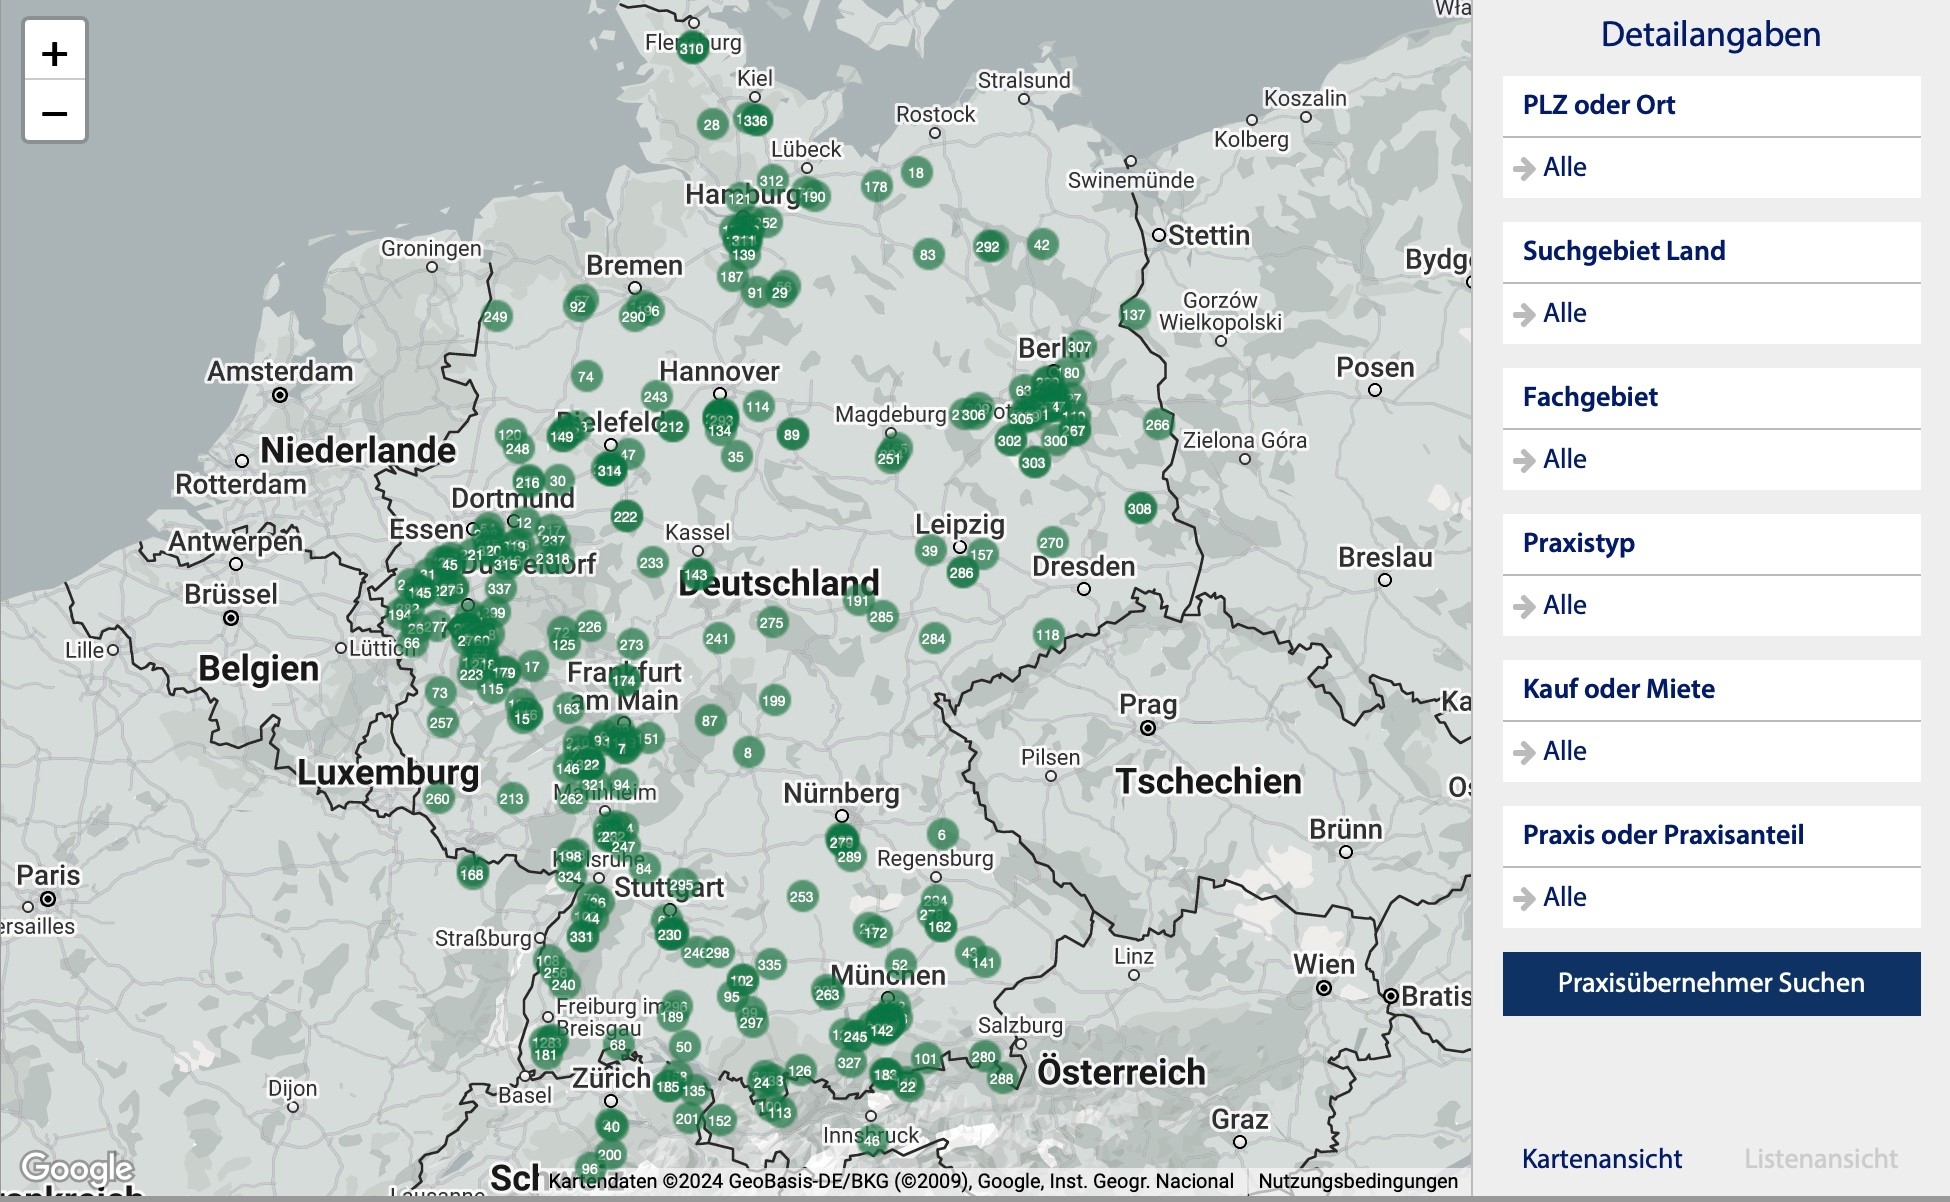Open the Praxis oder Praxisanteil filter
Image resolution: width=1950 pixels, height=1202 pixels.
[x=1525, y=897]
